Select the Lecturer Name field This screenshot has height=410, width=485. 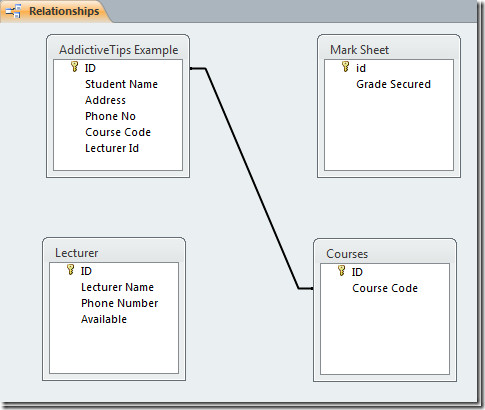pyautogui.click(x=117, y=287)
